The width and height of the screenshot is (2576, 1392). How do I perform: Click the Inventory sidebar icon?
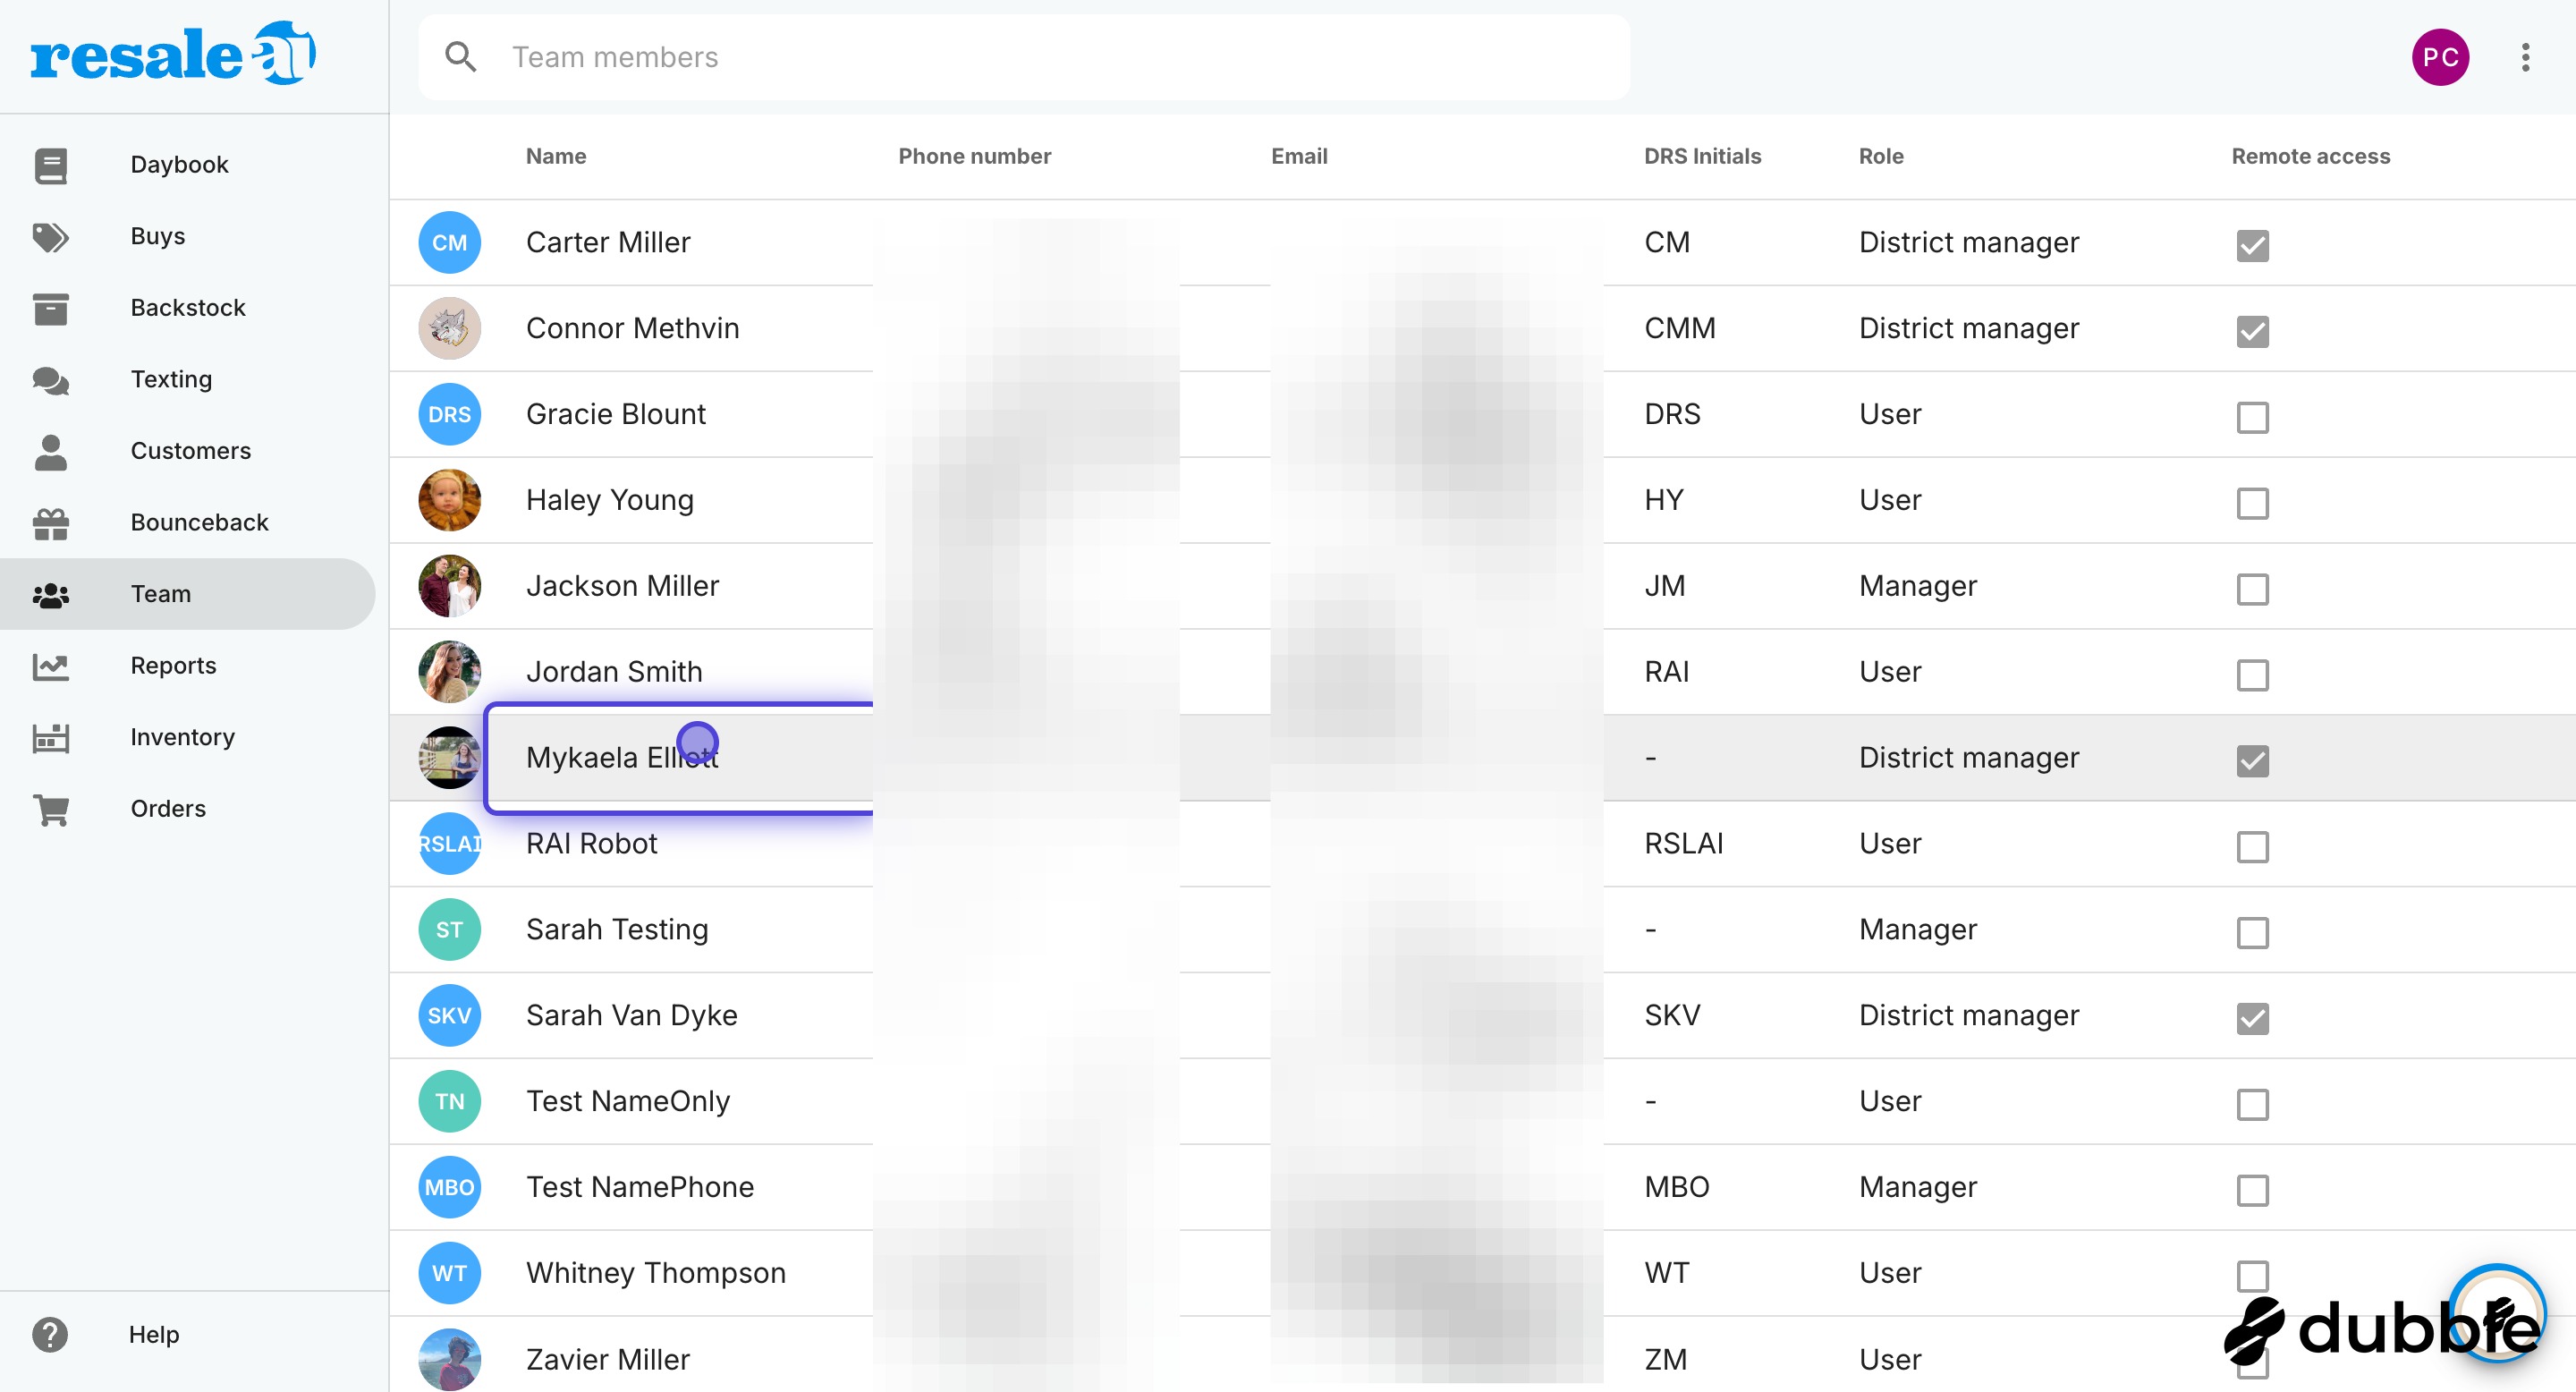50,738
